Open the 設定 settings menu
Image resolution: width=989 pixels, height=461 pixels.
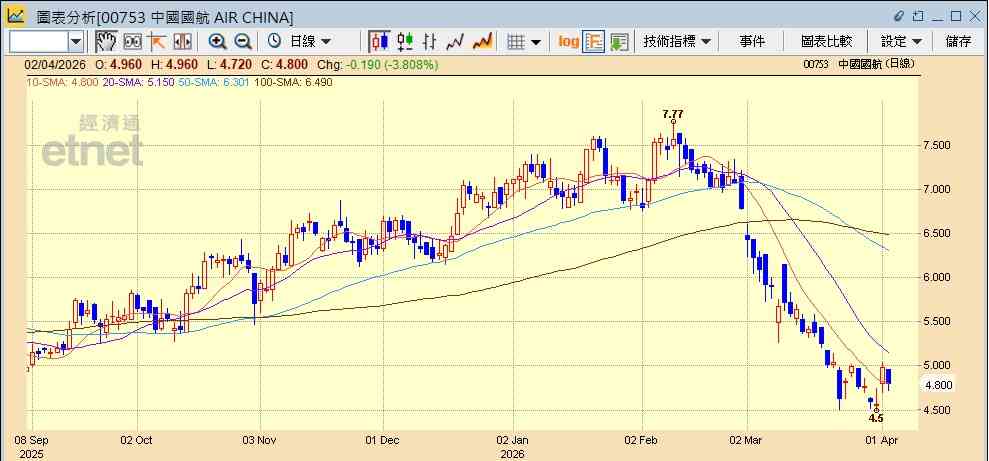pos(901,41)
